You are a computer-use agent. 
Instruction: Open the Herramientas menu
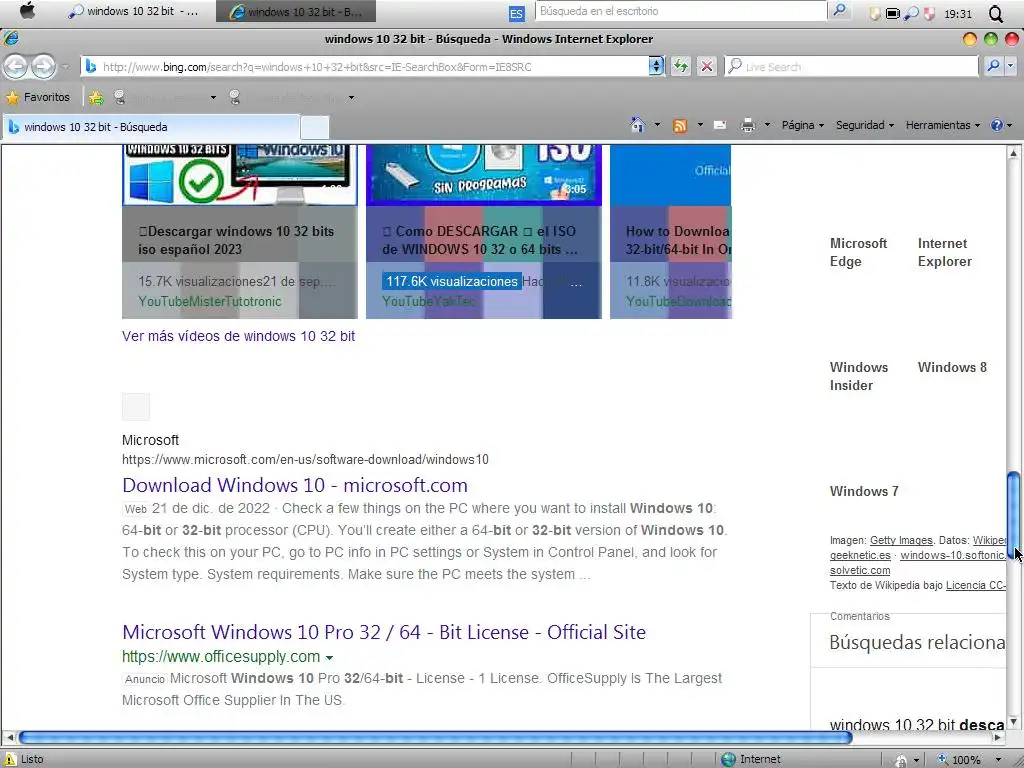(942, 125)
